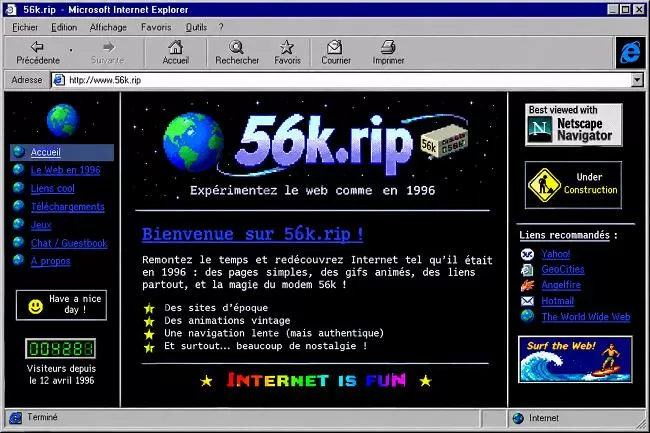Click the Internet Explorer logo throbber
This screenshot has height=433, width=650.
point(630,53)
